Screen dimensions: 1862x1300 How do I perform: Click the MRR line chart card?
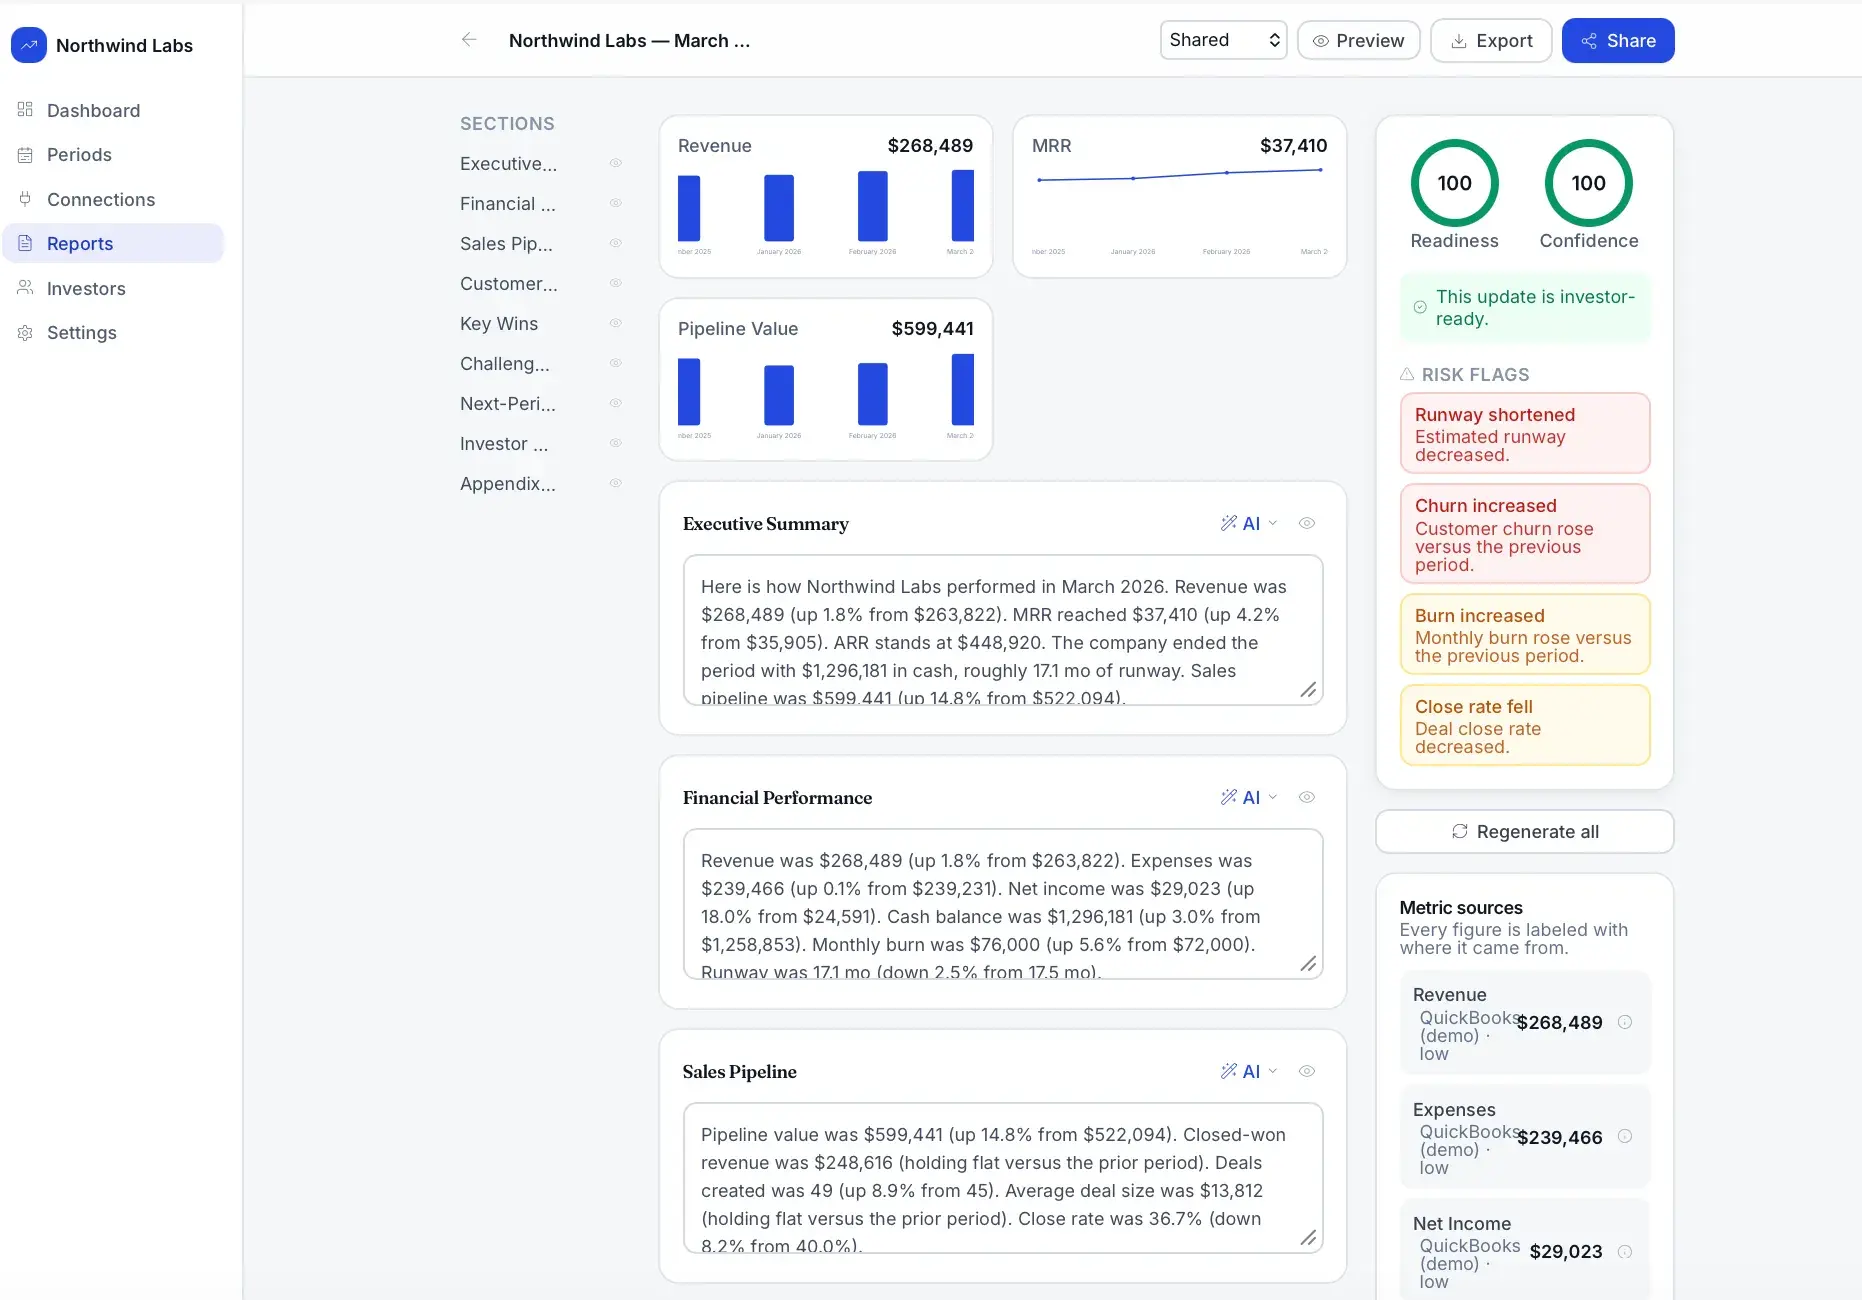pos(1180,197)
